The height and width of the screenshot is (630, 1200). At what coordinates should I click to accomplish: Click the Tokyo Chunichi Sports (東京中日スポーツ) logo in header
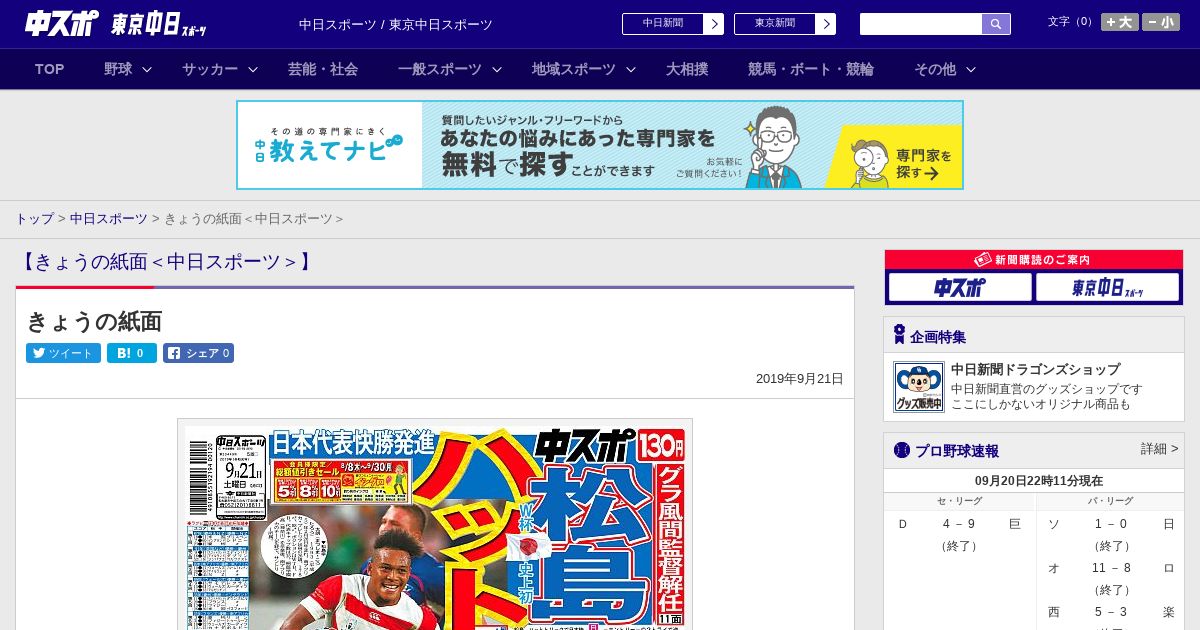coord(159,24)
